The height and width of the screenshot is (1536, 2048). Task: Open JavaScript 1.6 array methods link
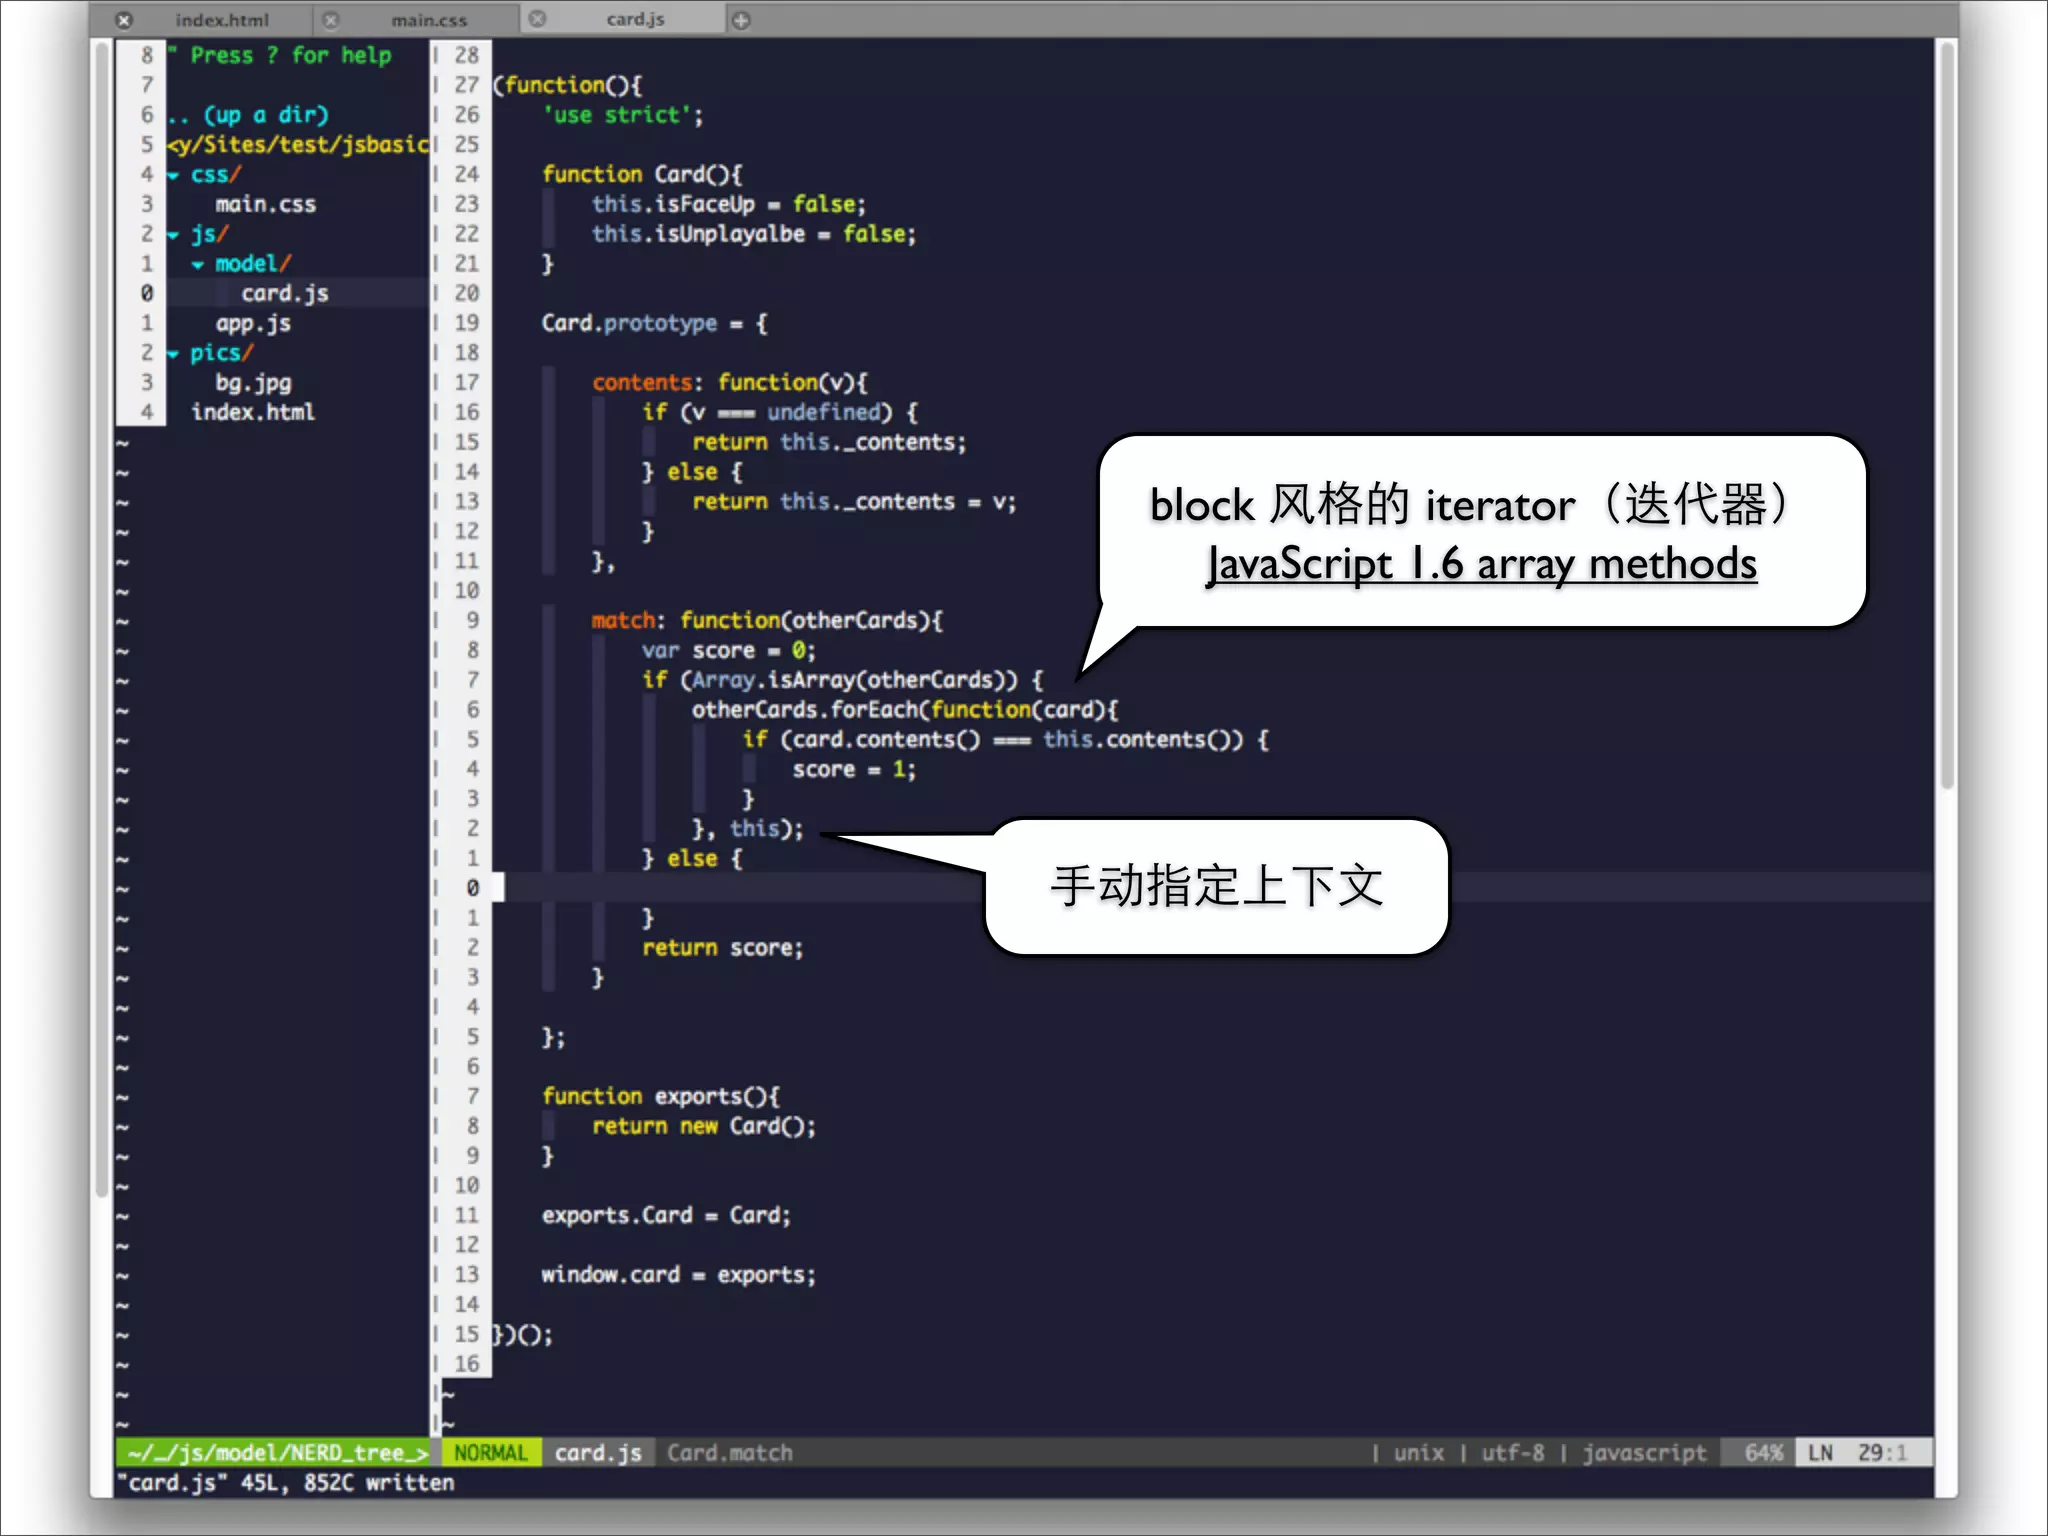1481,564
